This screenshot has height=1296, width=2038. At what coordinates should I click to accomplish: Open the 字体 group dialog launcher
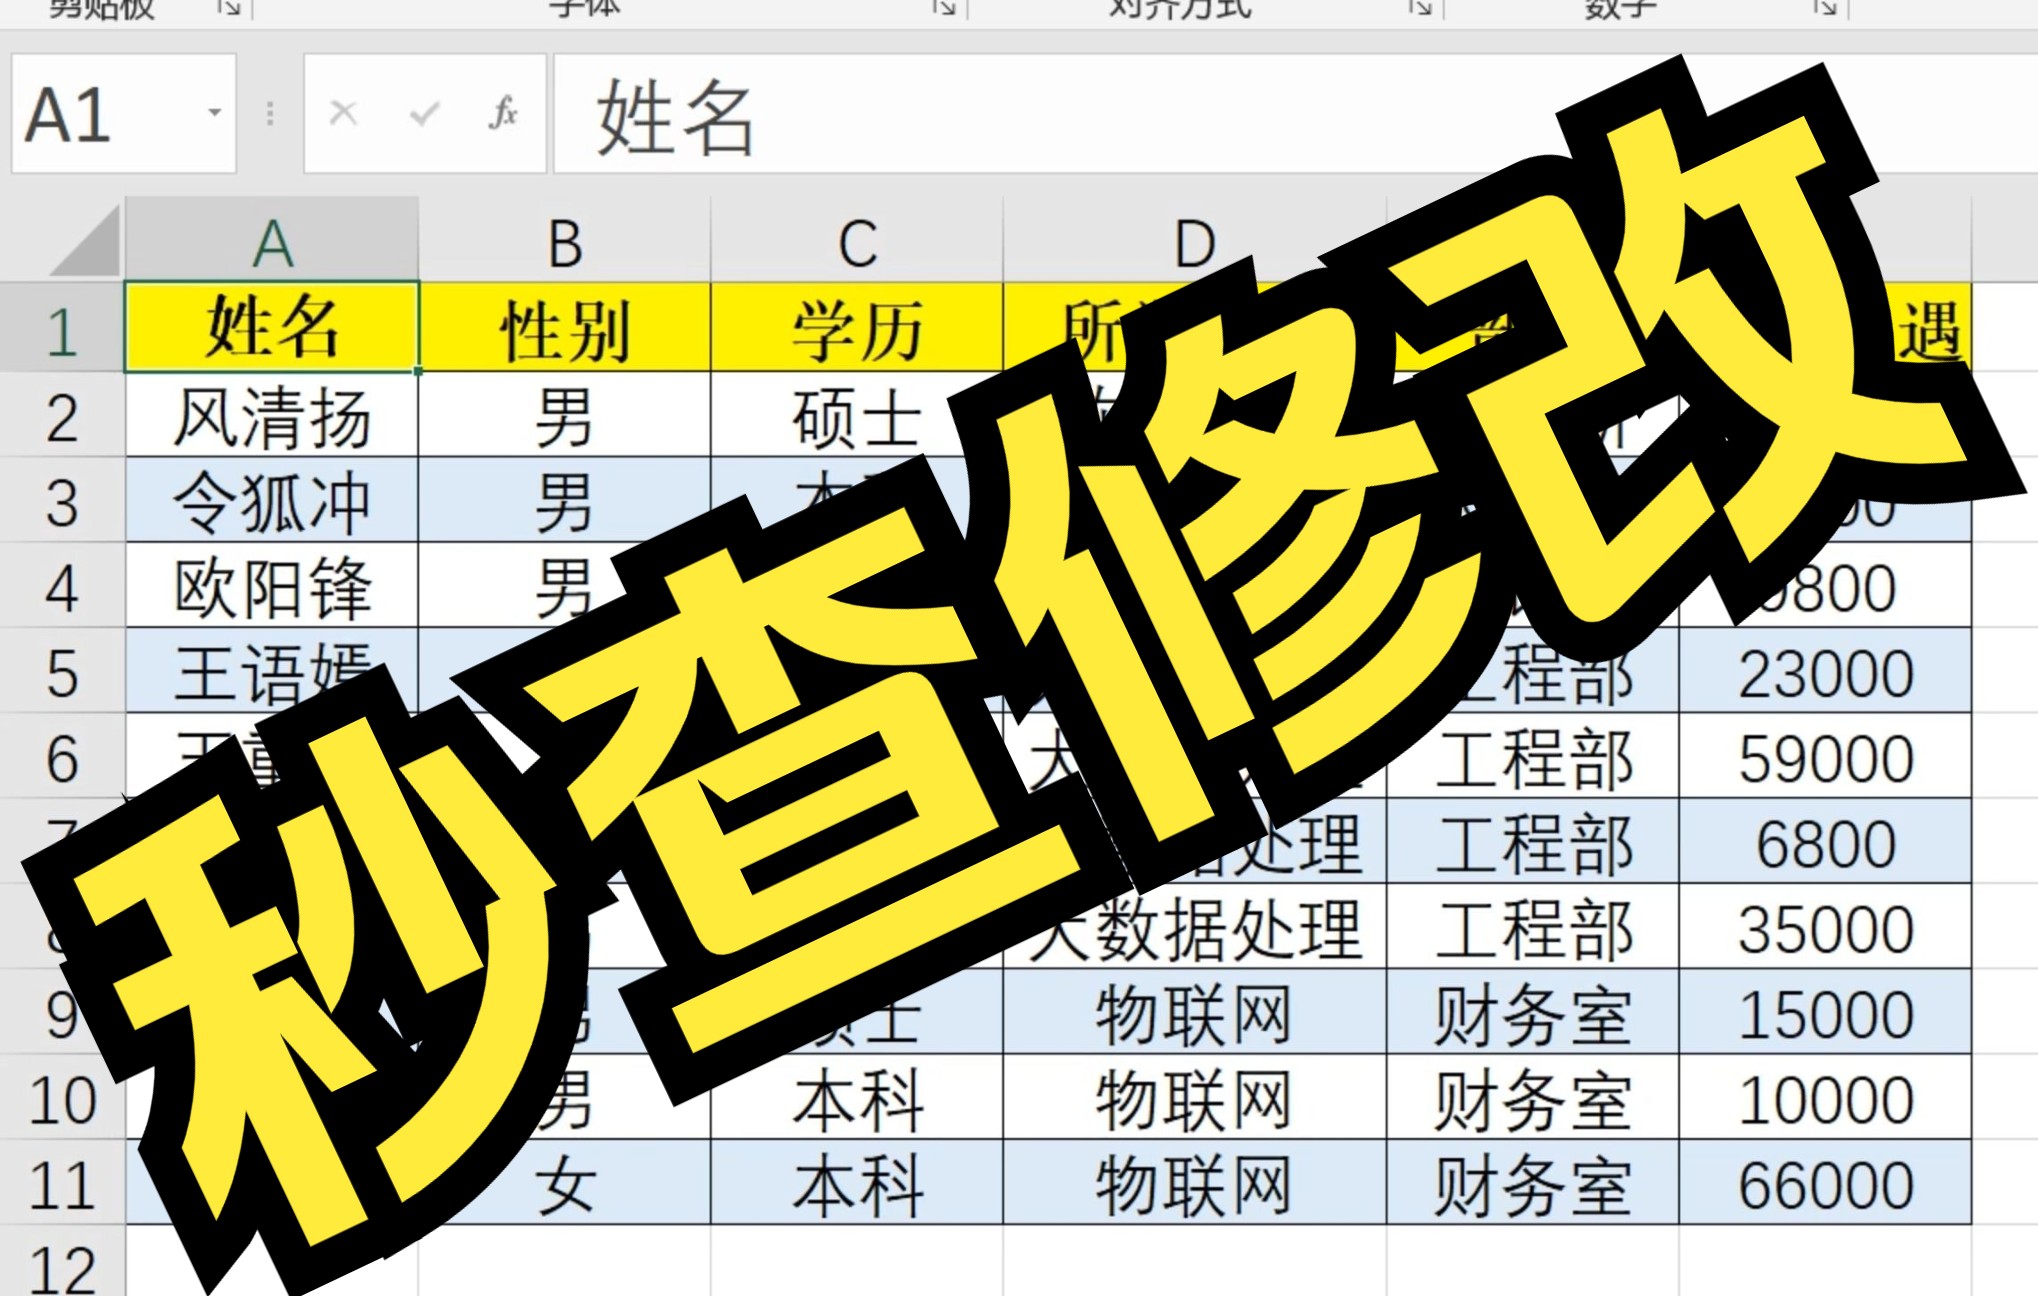[944, 8]
